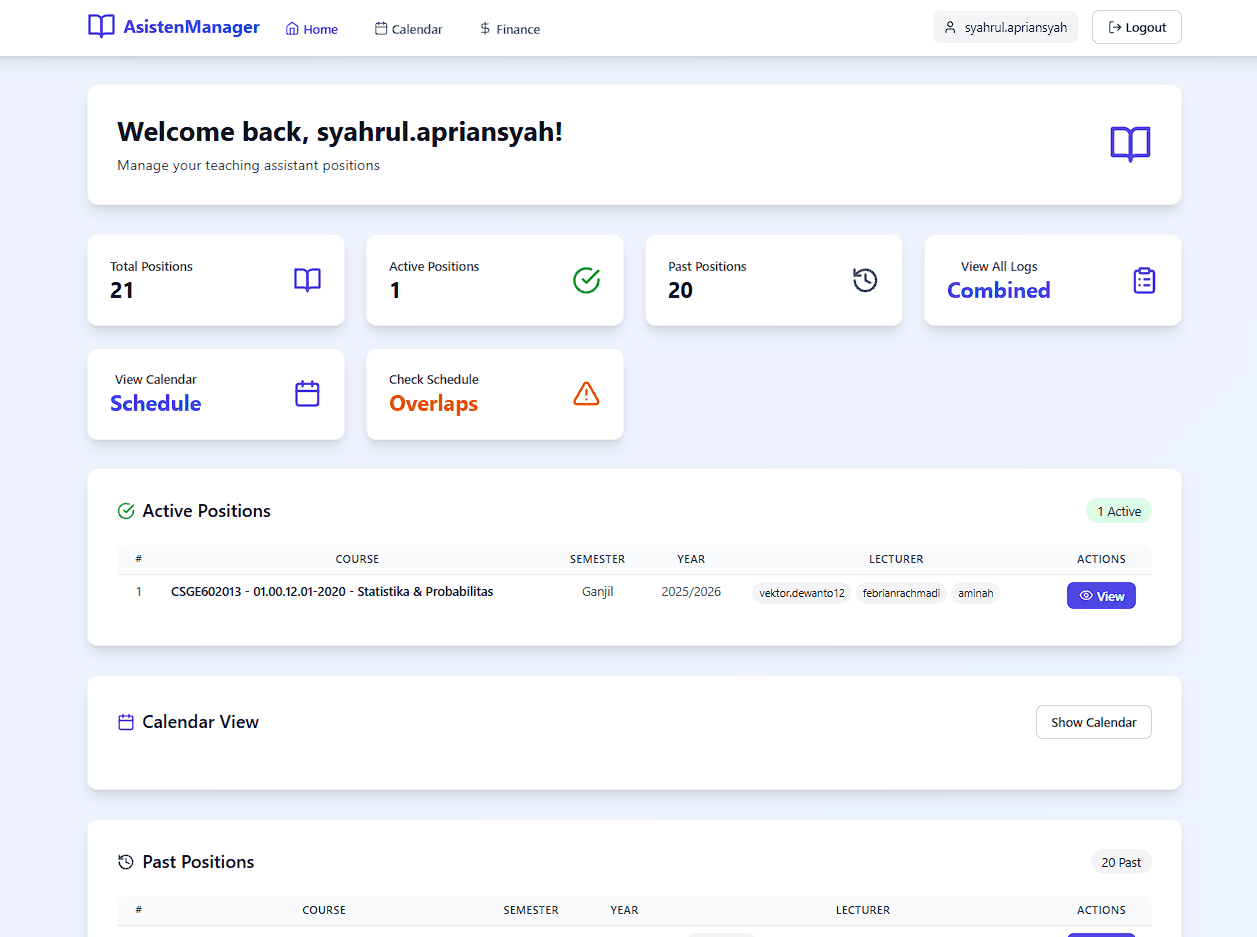Click the AsistenManager book logo icon
Image resolution: width=1257 pixels, height=937 pixels.
[x=101, y=27]
